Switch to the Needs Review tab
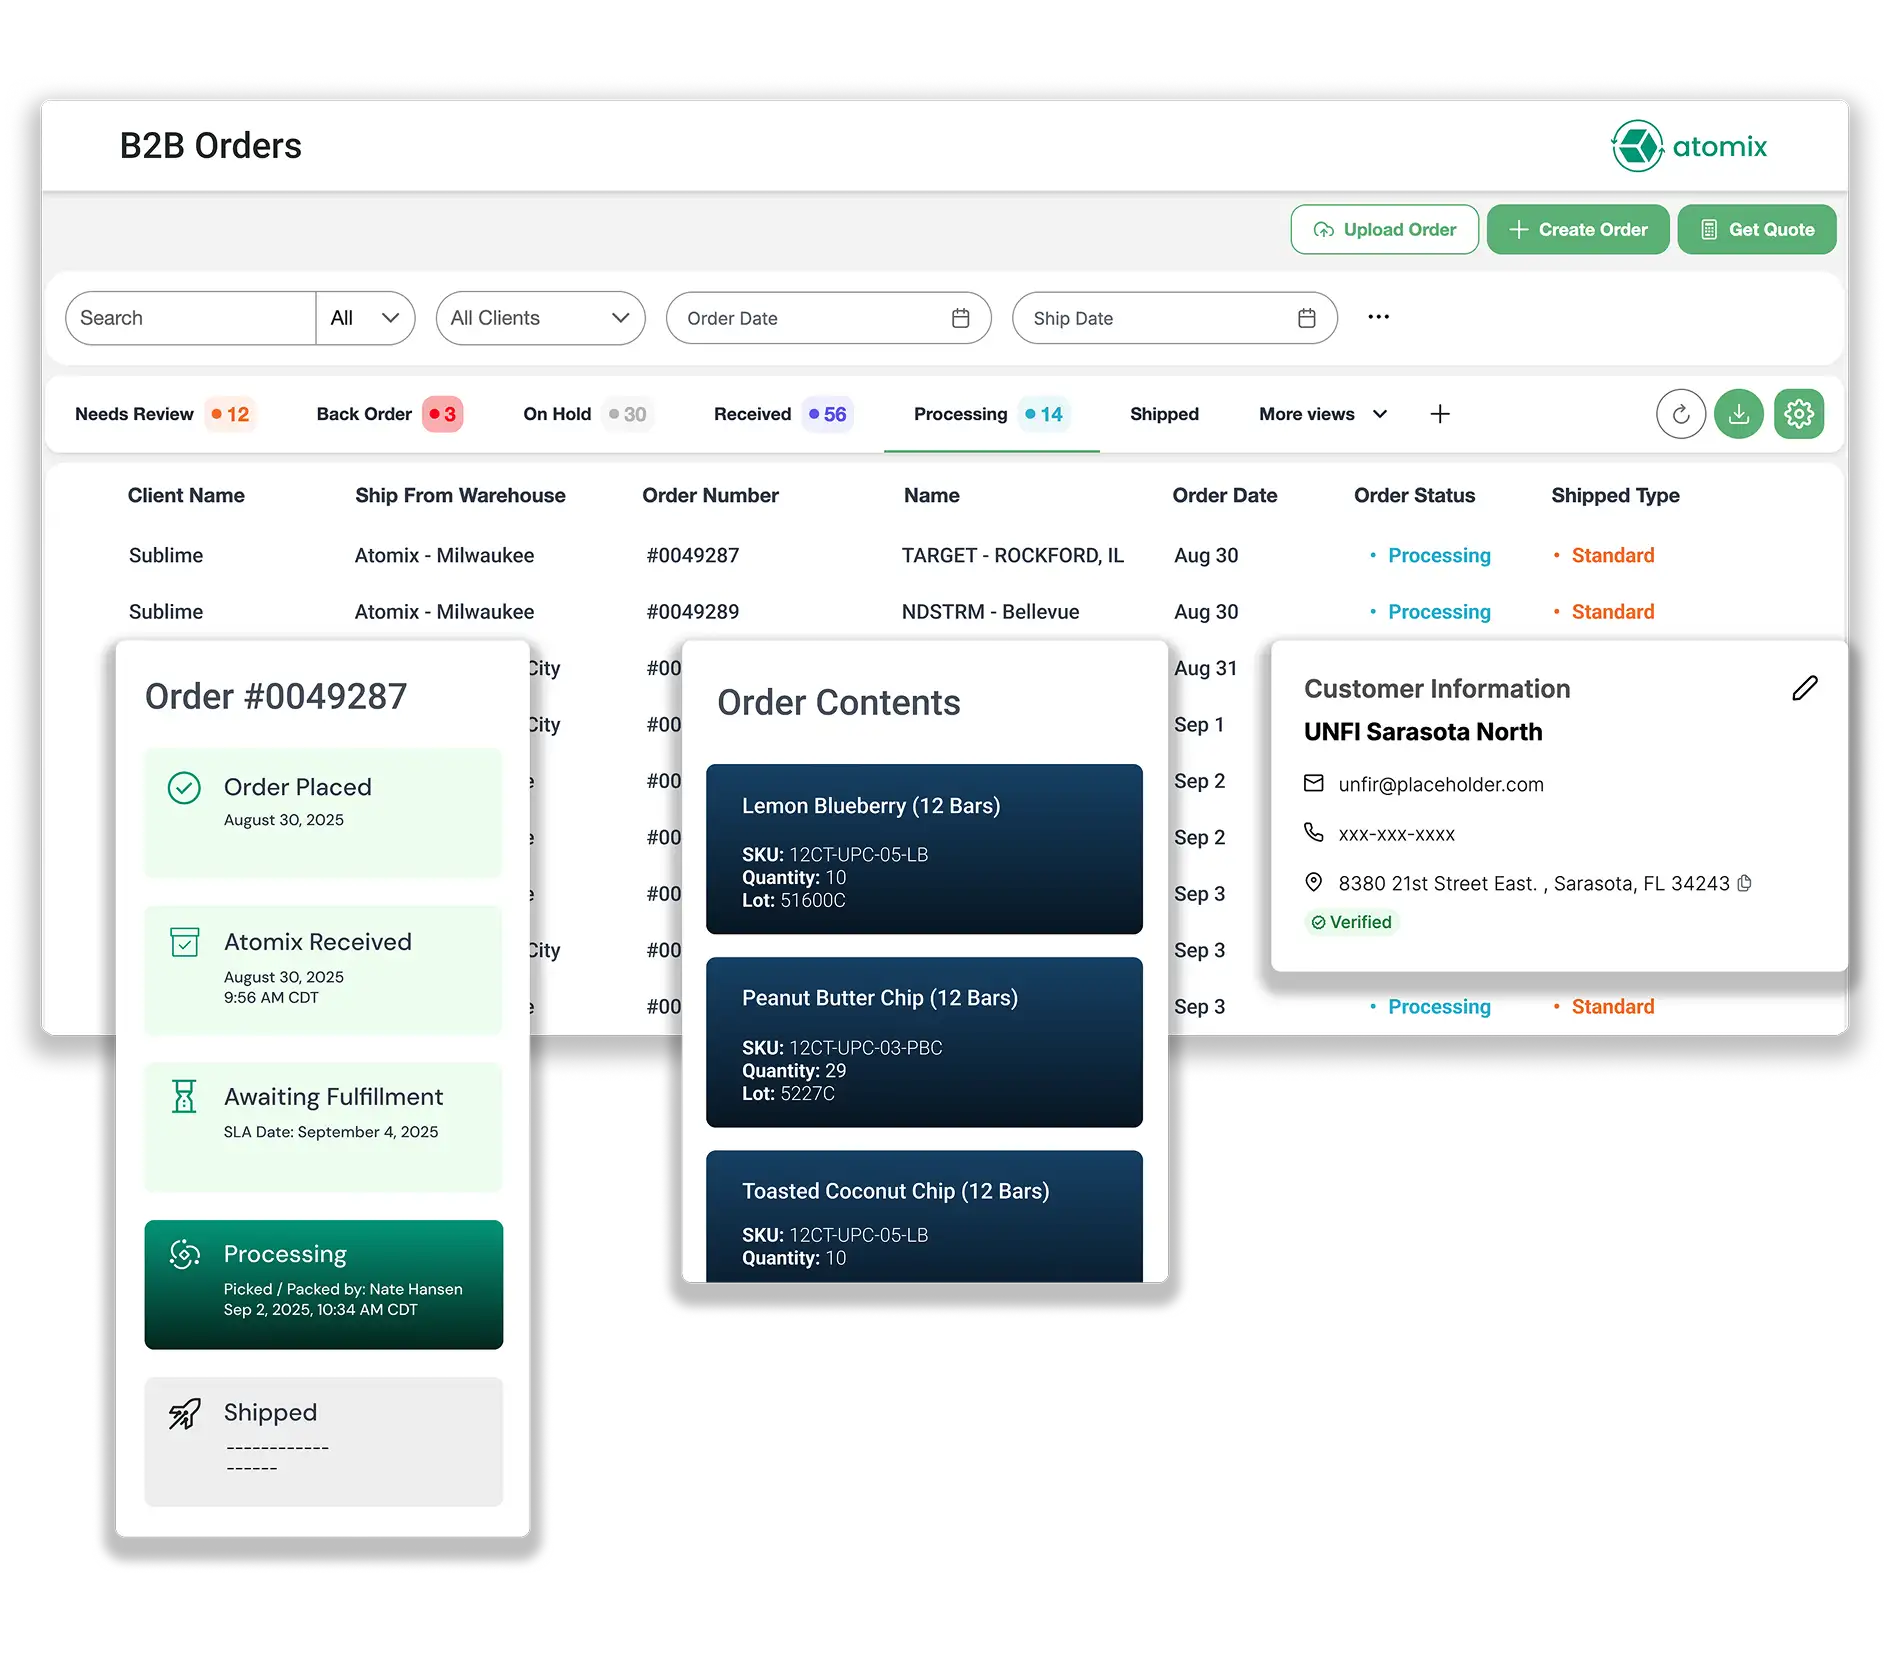Screen dimensions: 1884x1659 164,414
